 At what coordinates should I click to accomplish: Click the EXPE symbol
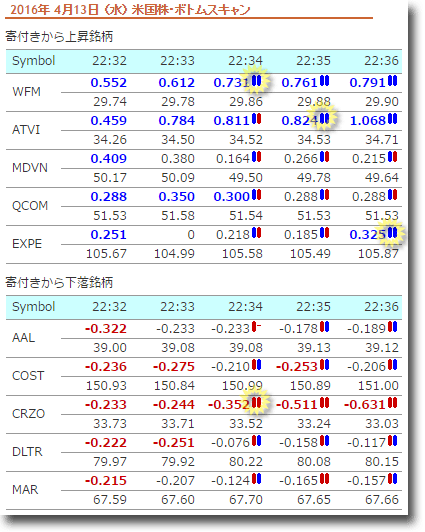coord(27,244)
